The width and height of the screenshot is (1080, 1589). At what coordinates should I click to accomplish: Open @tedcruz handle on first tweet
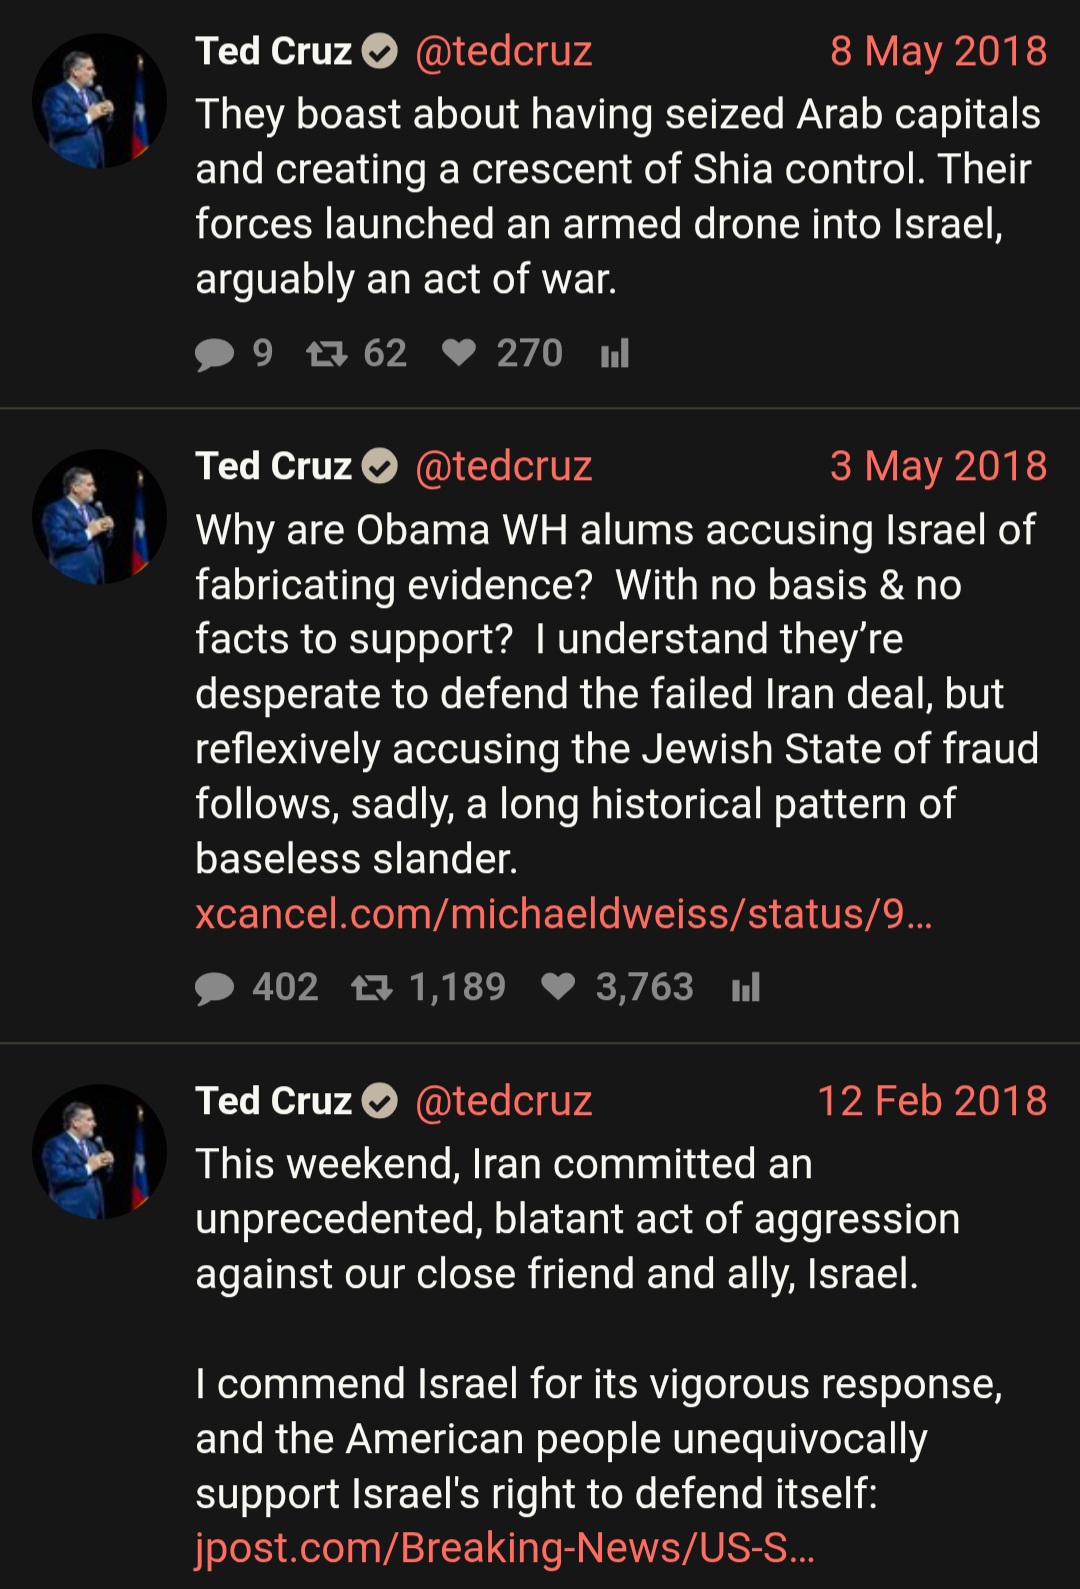tap(504, 51)
